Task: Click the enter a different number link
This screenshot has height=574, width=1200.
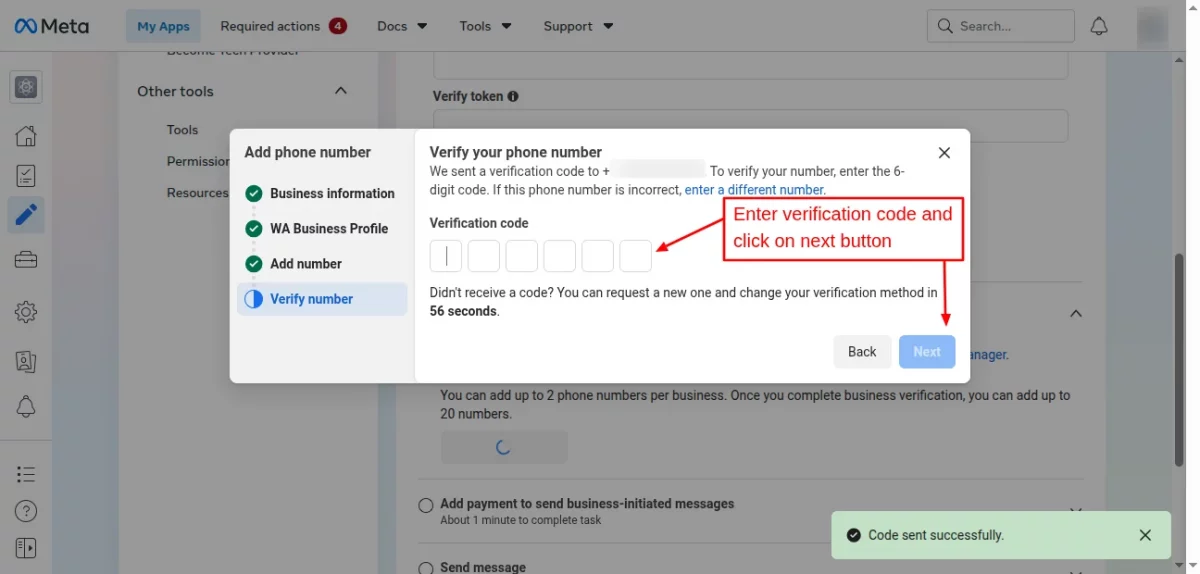Action: click(755, 189)
